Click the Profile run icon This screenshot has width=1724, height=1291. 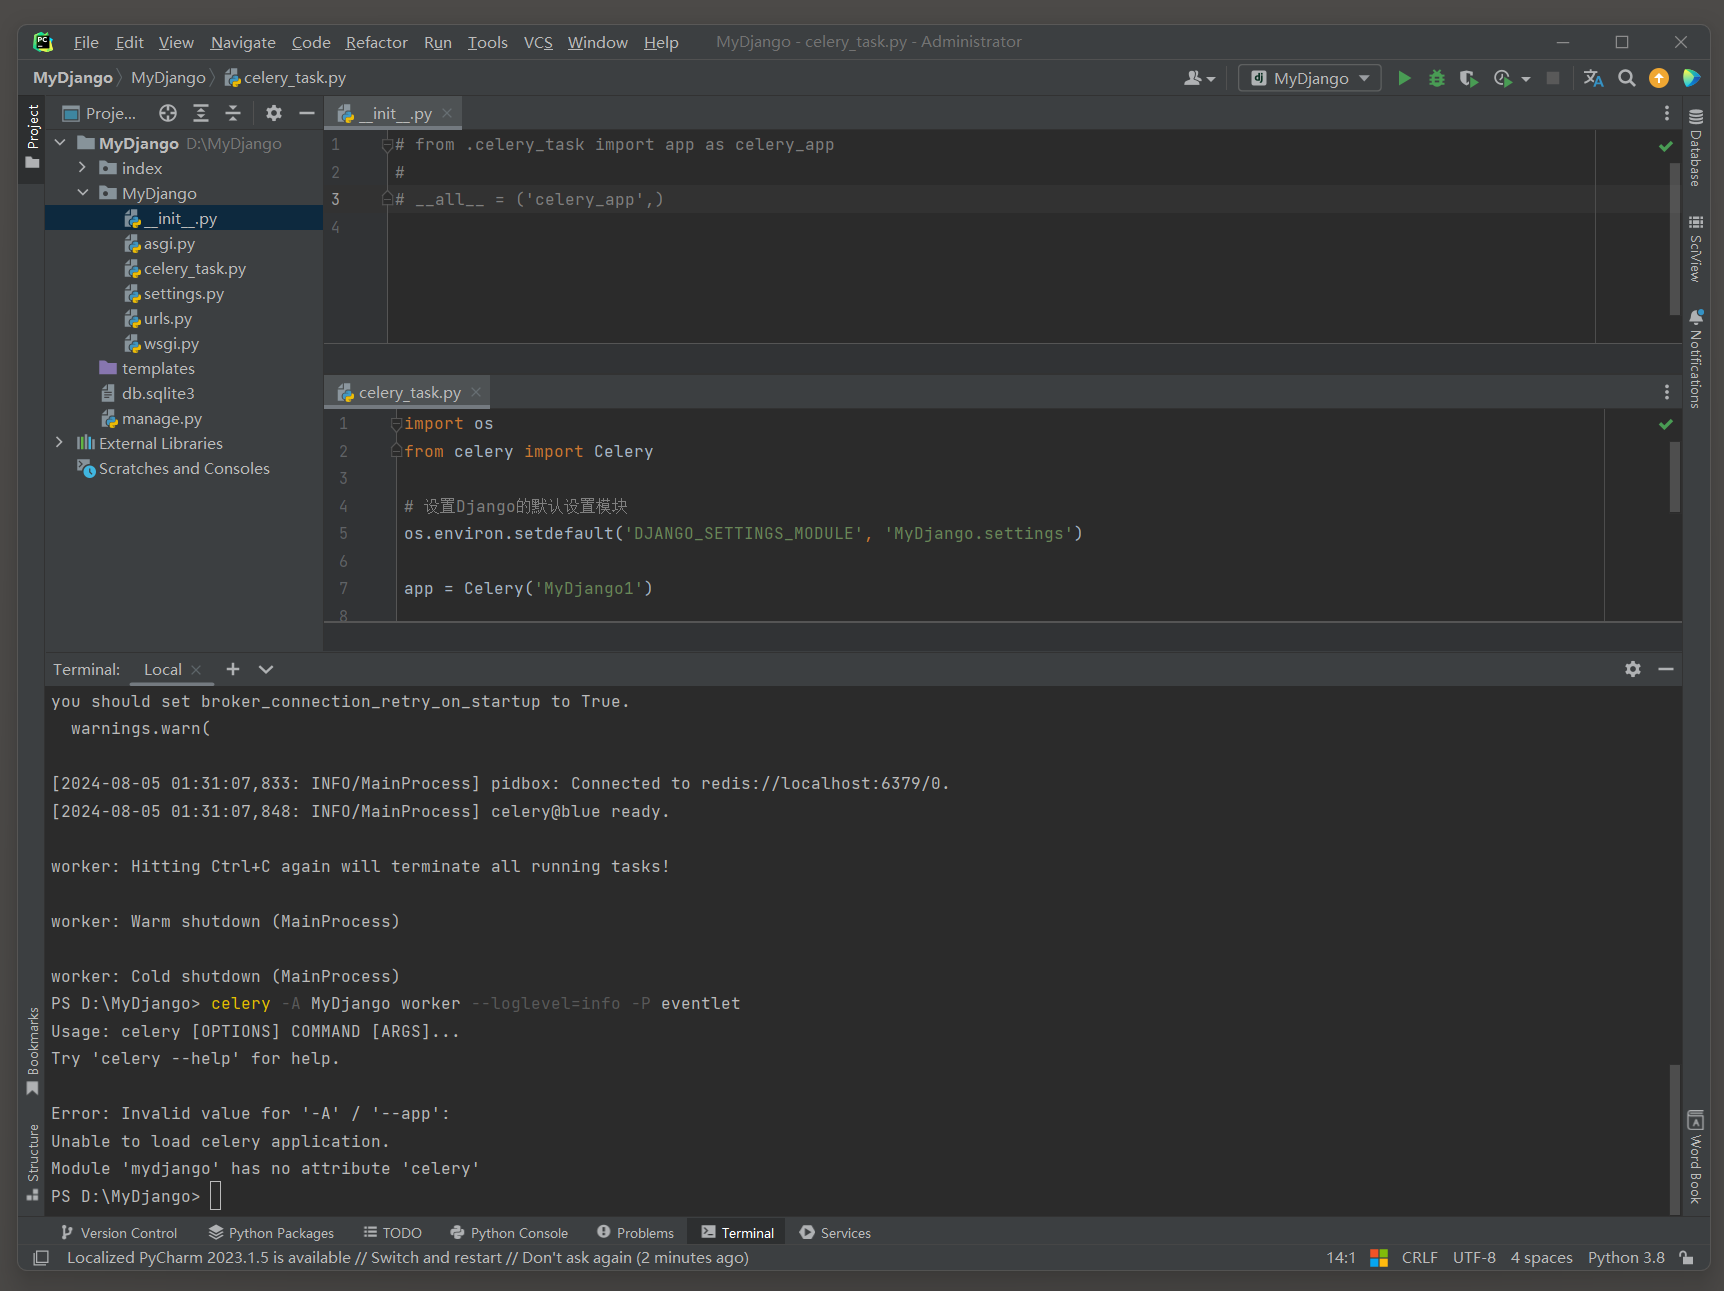coord(1502,78)
